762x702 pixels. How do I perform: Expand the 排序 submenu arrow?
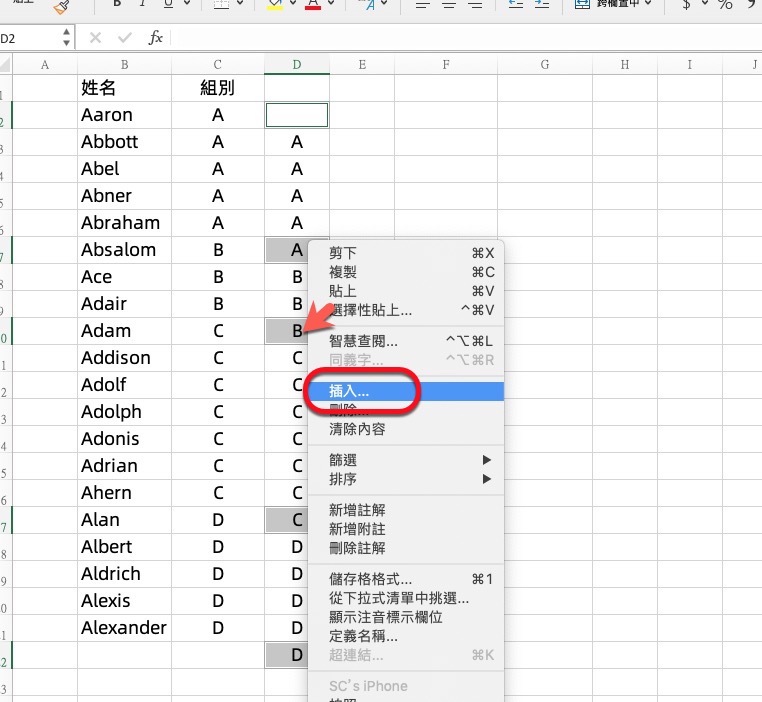[x=486, y=479]
